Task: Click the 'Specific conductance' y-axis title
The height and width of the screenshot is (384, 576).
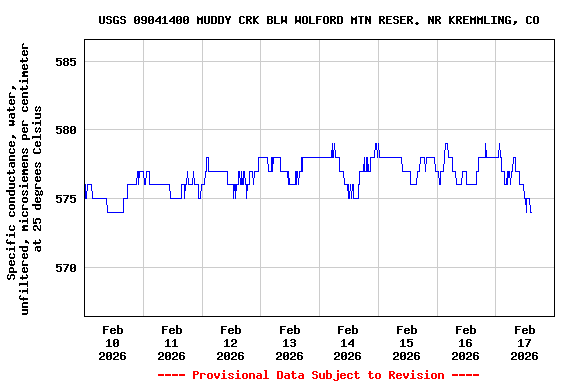Action: click(24, 179)
